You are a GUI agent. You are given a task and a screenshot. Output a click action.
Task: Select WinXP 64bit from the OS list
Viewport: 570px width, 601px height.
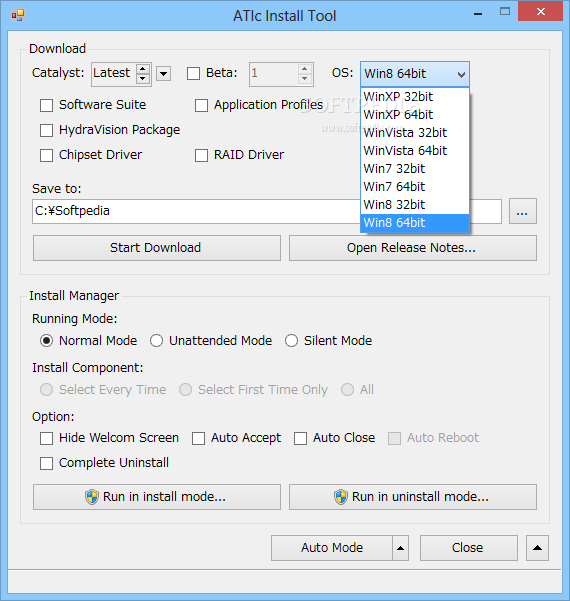pyautogui.click(x=415, y=115)
